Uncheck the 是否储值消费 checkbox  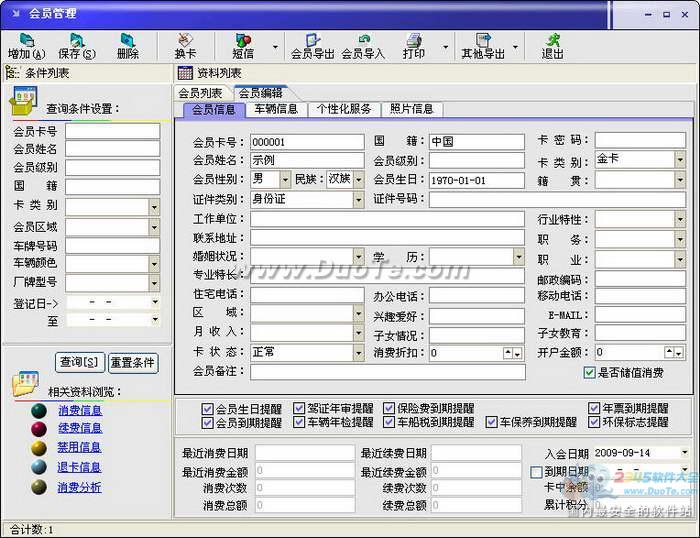[589, 372]
